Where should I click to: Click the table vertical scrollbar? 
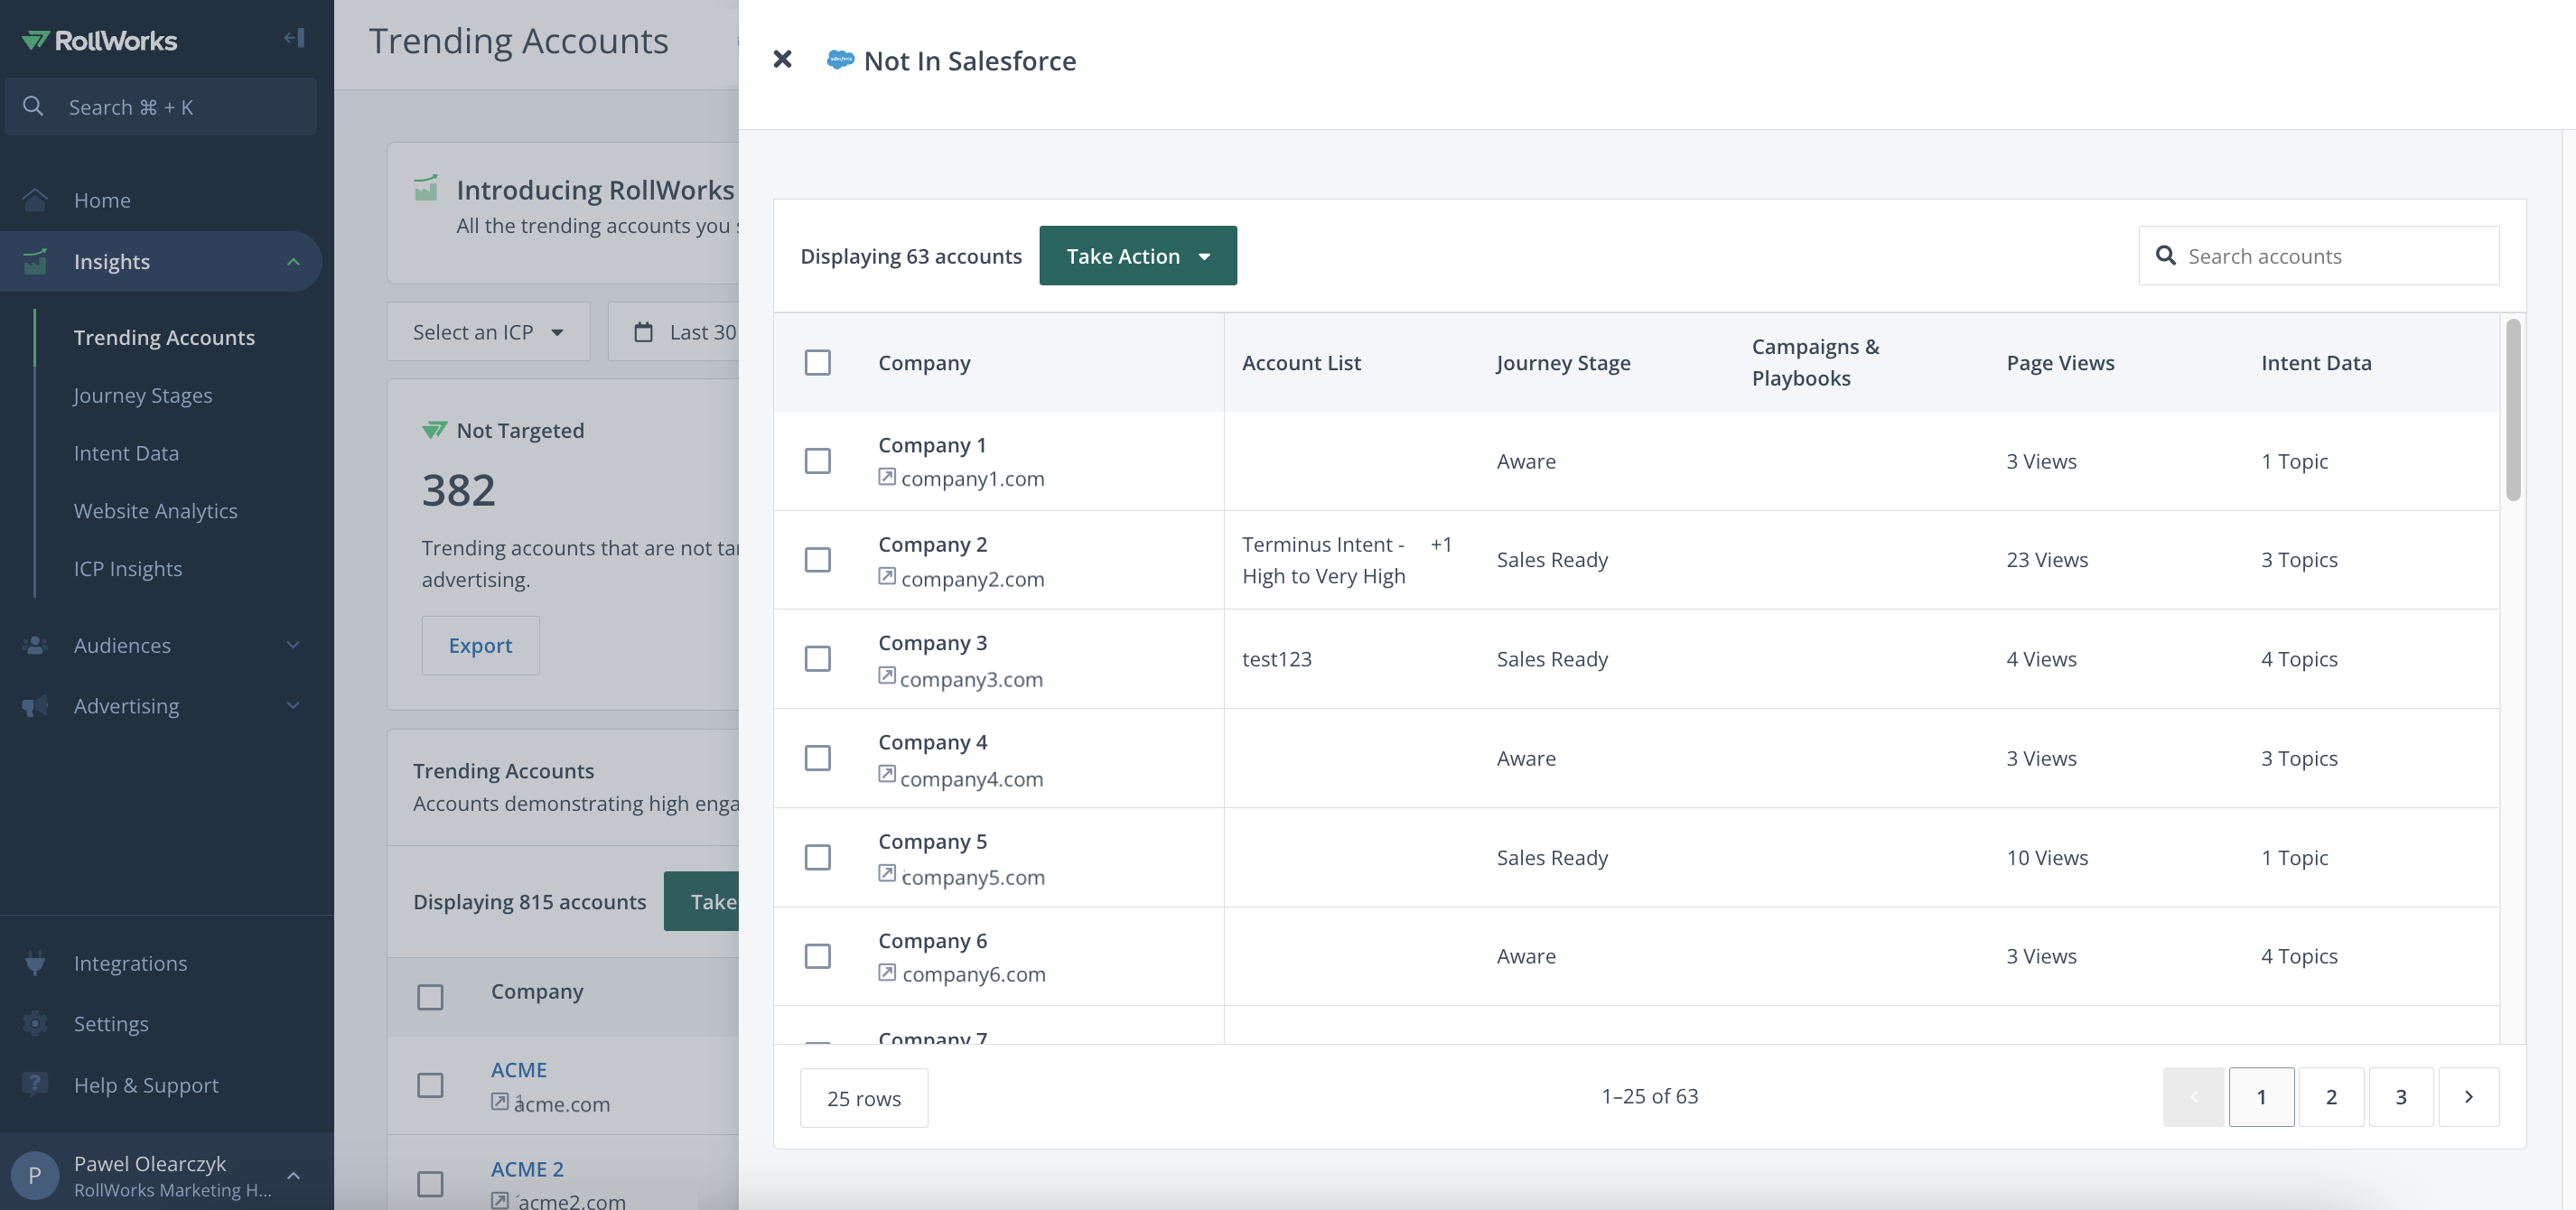coord(2513,410)
